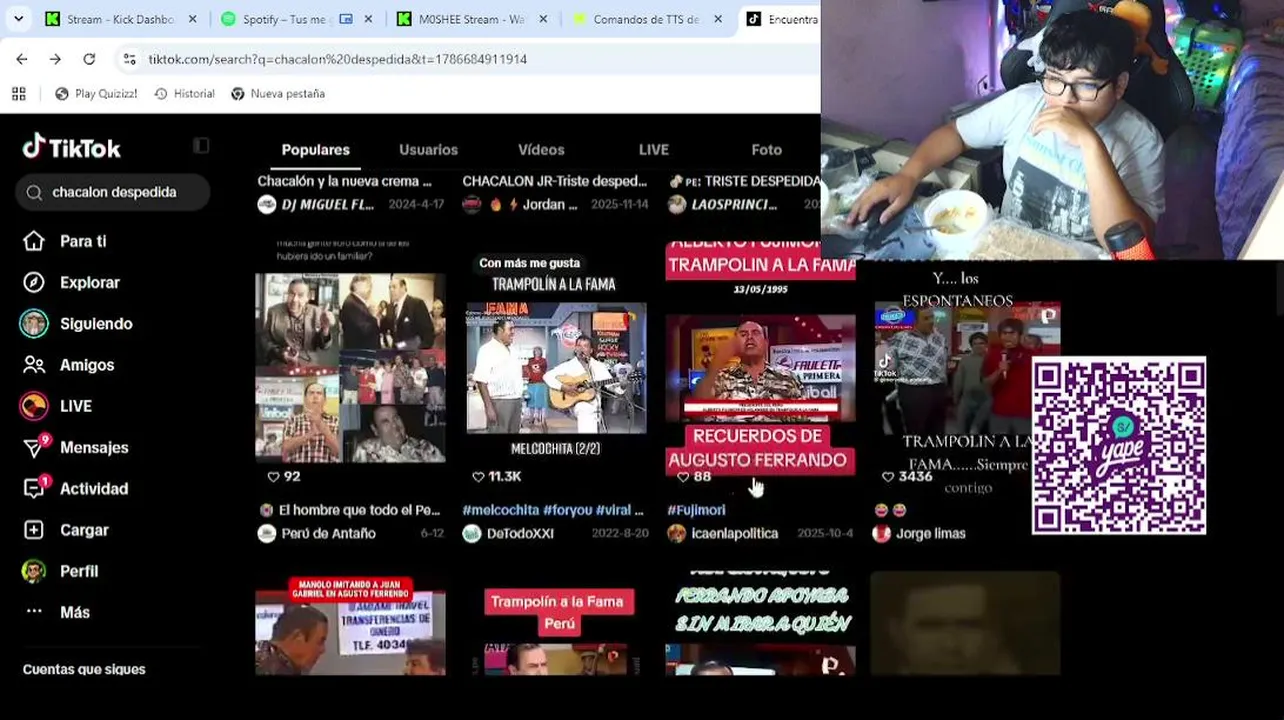Expand the browser tab search dropdown
The width and height of the screenshot is (1284, 720).
pyautogui.click(x=19, y=19)
